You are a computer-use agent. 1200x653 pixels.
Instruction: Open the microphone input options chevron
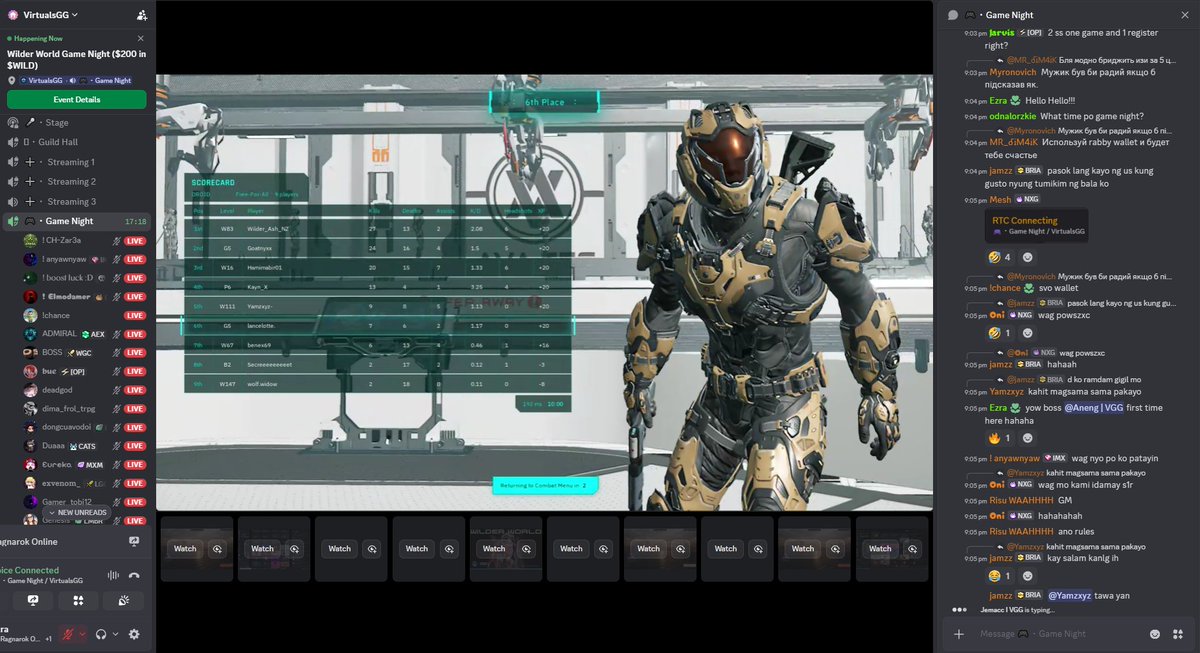[x=82, y=634]
